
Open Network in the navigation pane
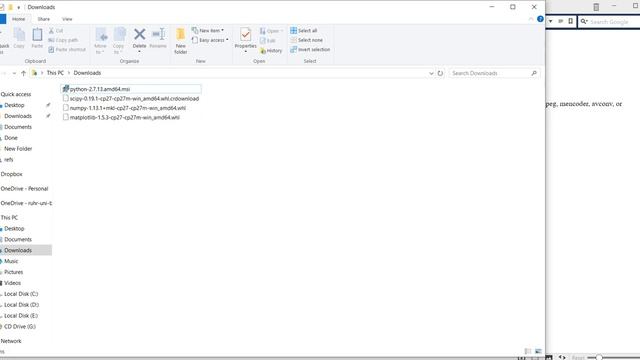click(11, 341)
